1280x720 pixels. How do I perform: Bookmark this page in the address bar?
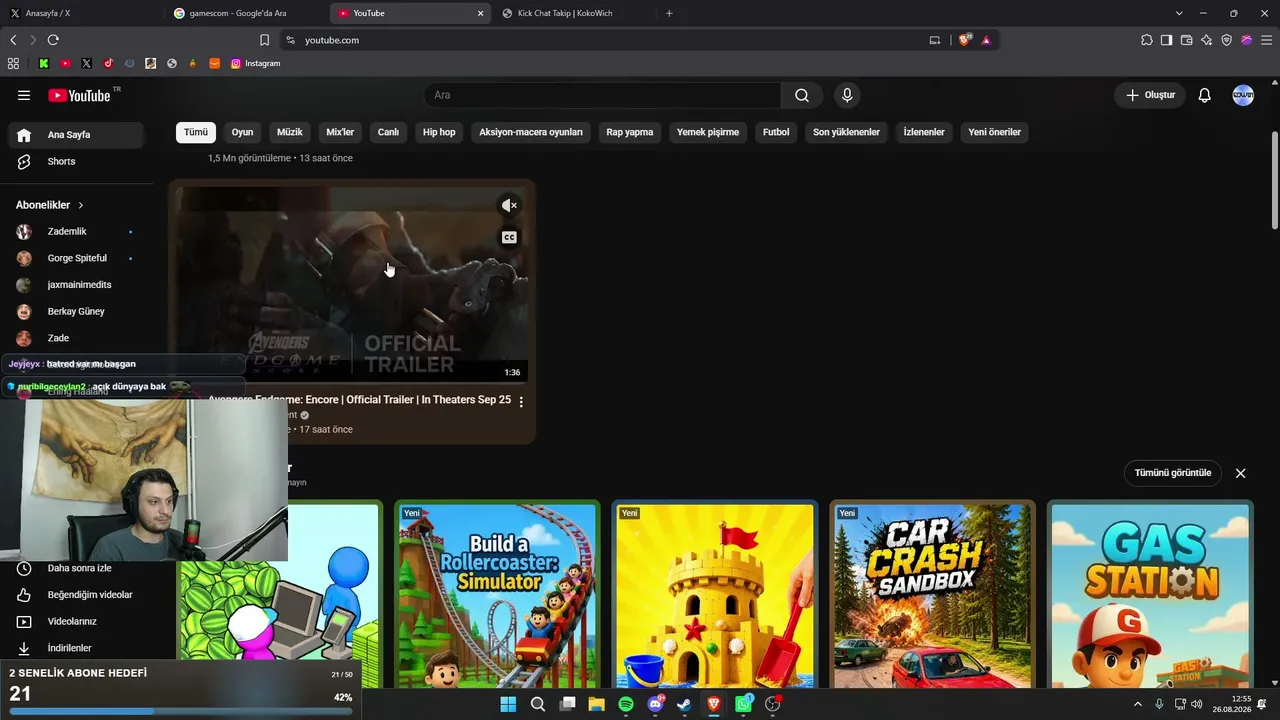(x=264, y=40)
